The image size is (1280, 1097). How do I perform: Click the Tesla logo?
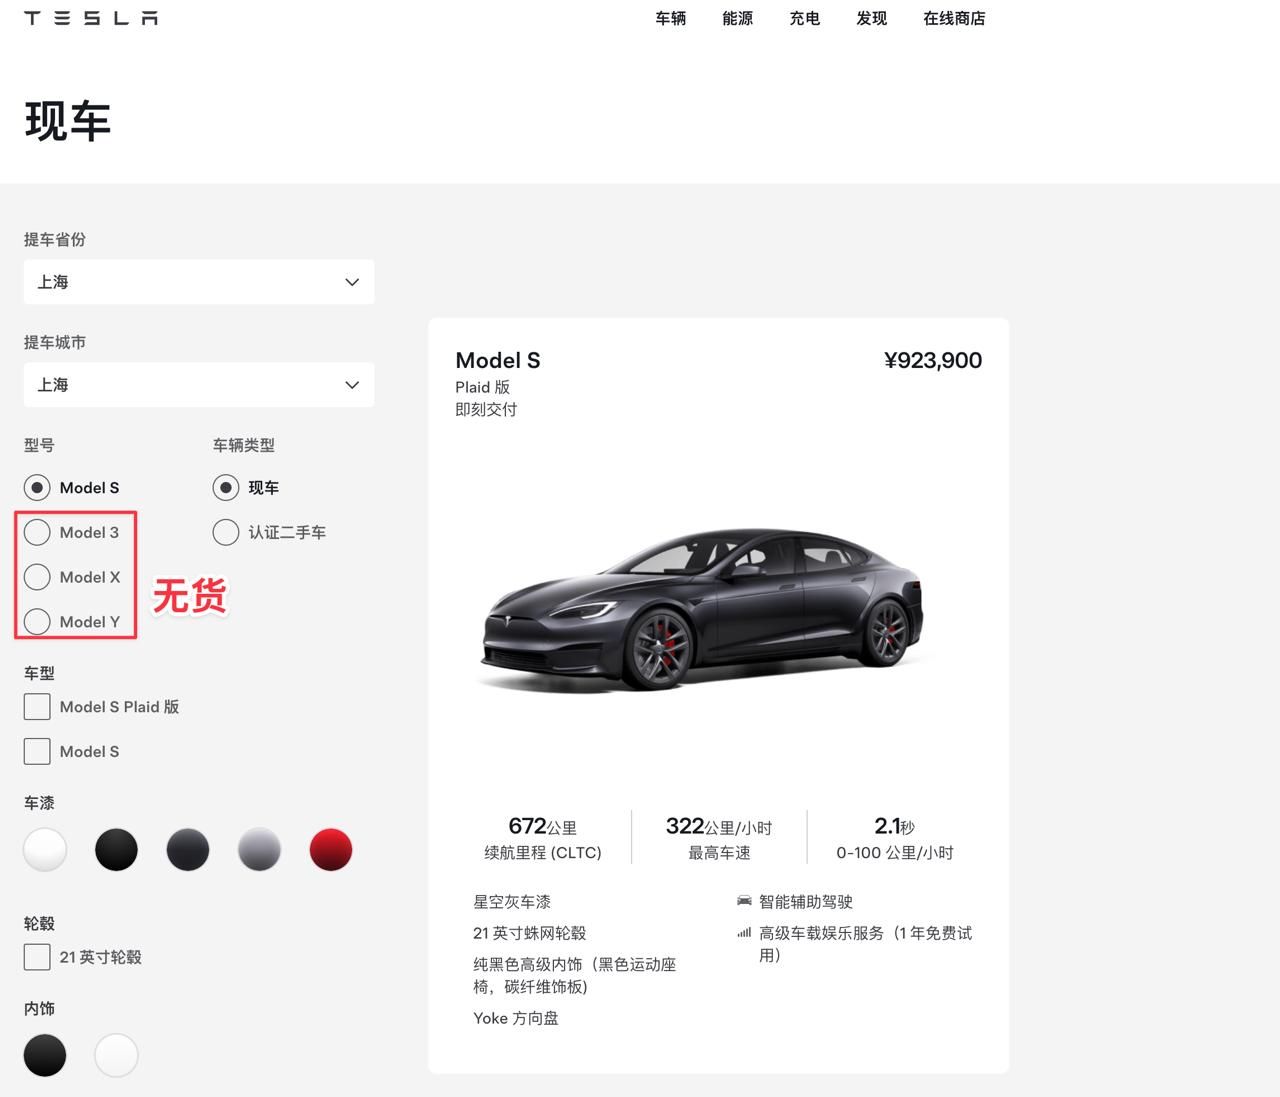[91, 18]
